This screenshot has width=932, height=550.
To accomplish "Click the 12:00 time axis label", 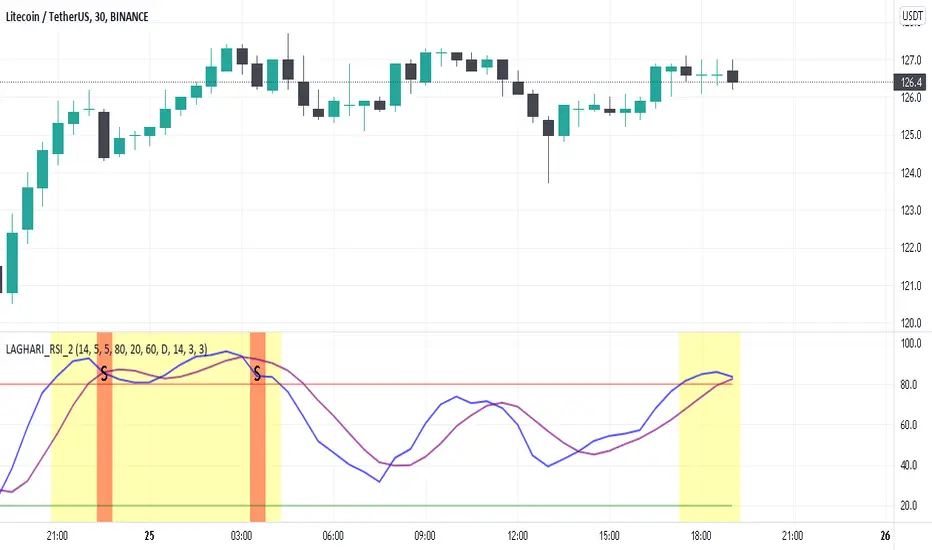I will point(518,536).
